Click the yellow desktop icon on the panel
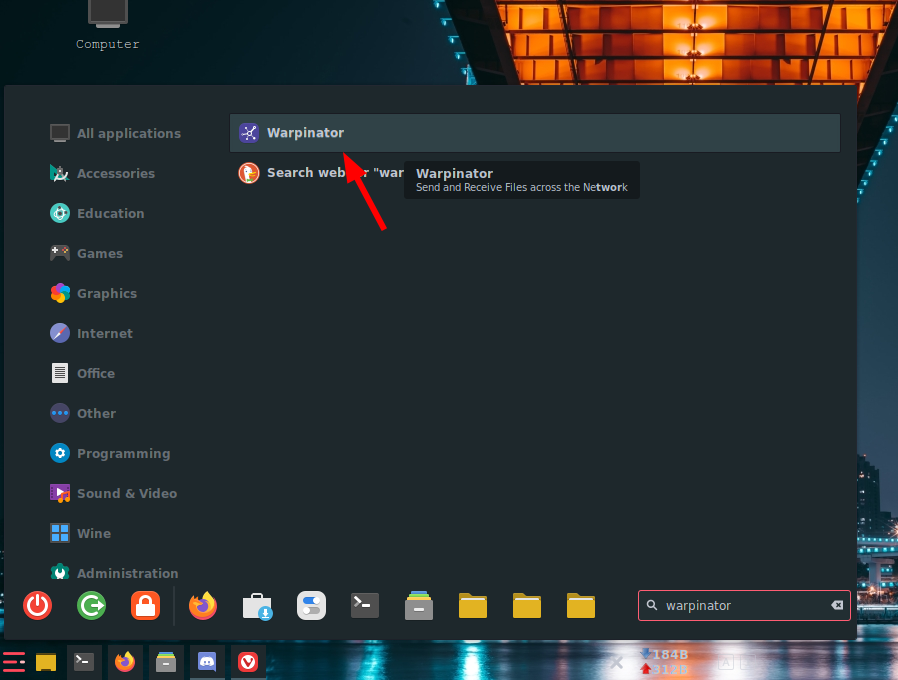Screen dimensions: 898x680 point(46,662)
